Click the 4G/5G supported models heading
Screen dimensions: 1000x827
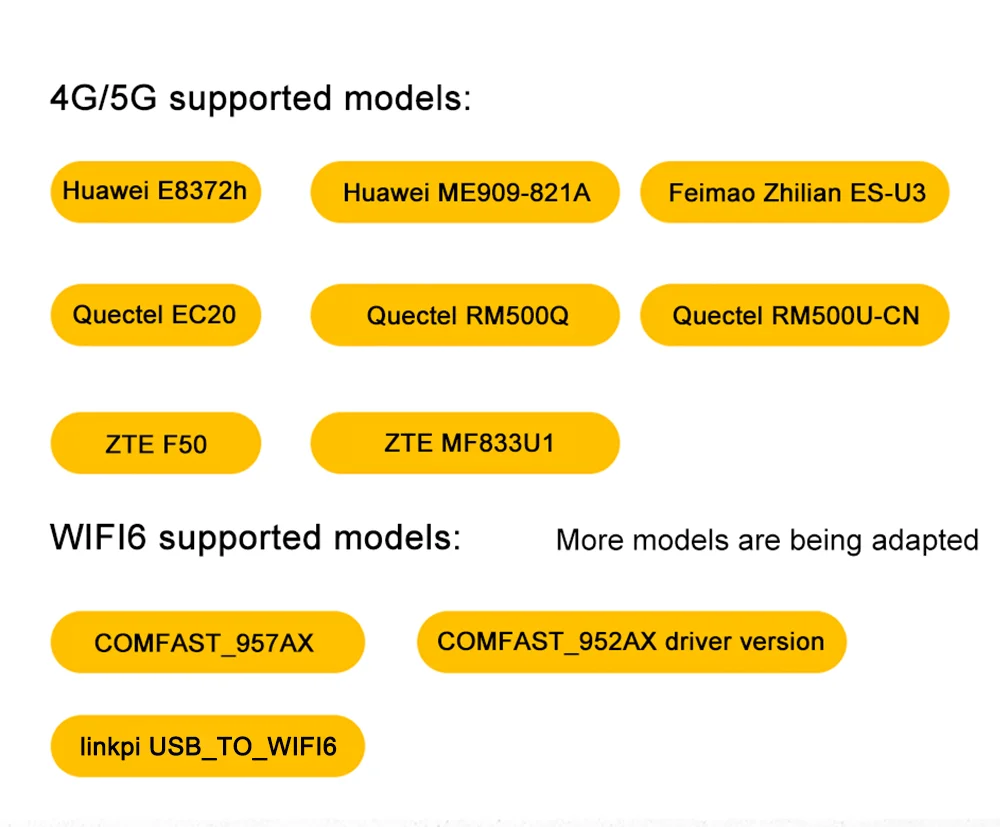pyautogui.click(x=260, y=99)
